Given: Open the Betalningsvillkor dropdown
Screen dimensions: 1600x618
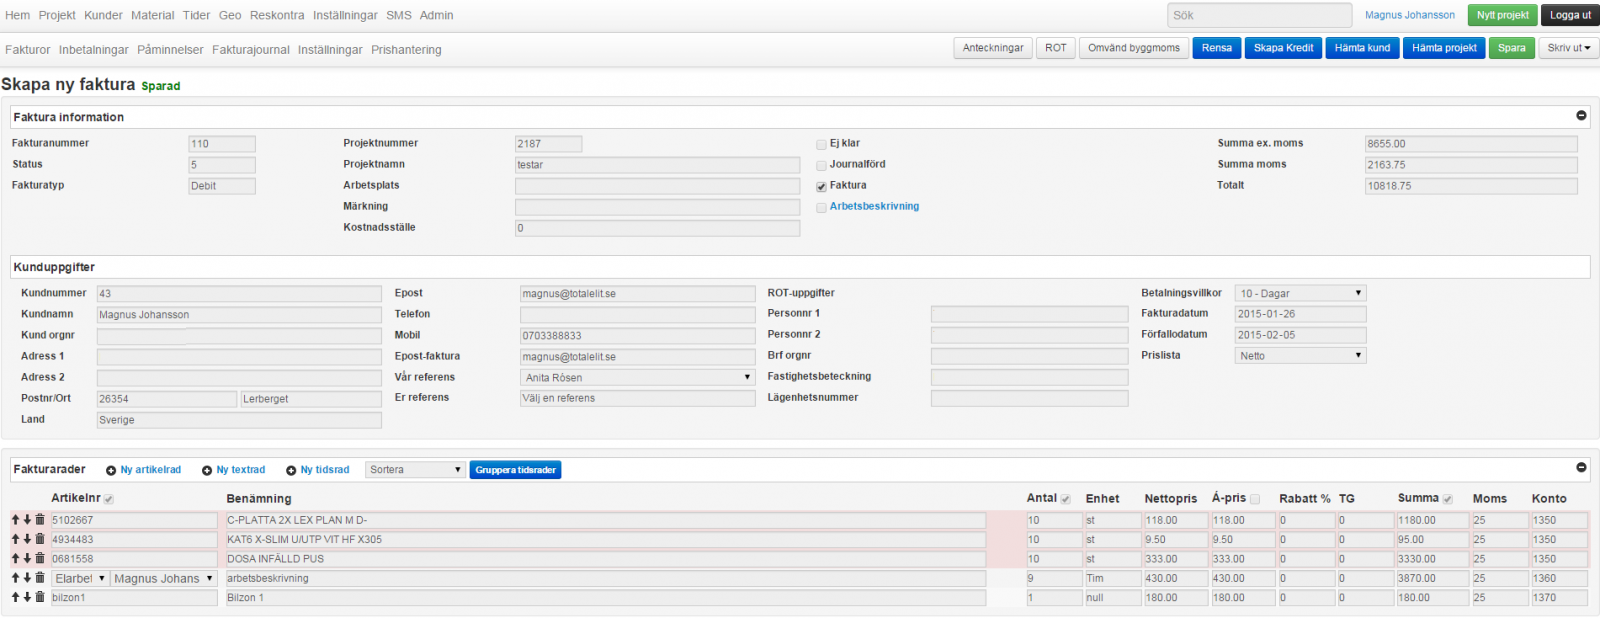Looking at the screenshot, I should [x=1300, y=293].
